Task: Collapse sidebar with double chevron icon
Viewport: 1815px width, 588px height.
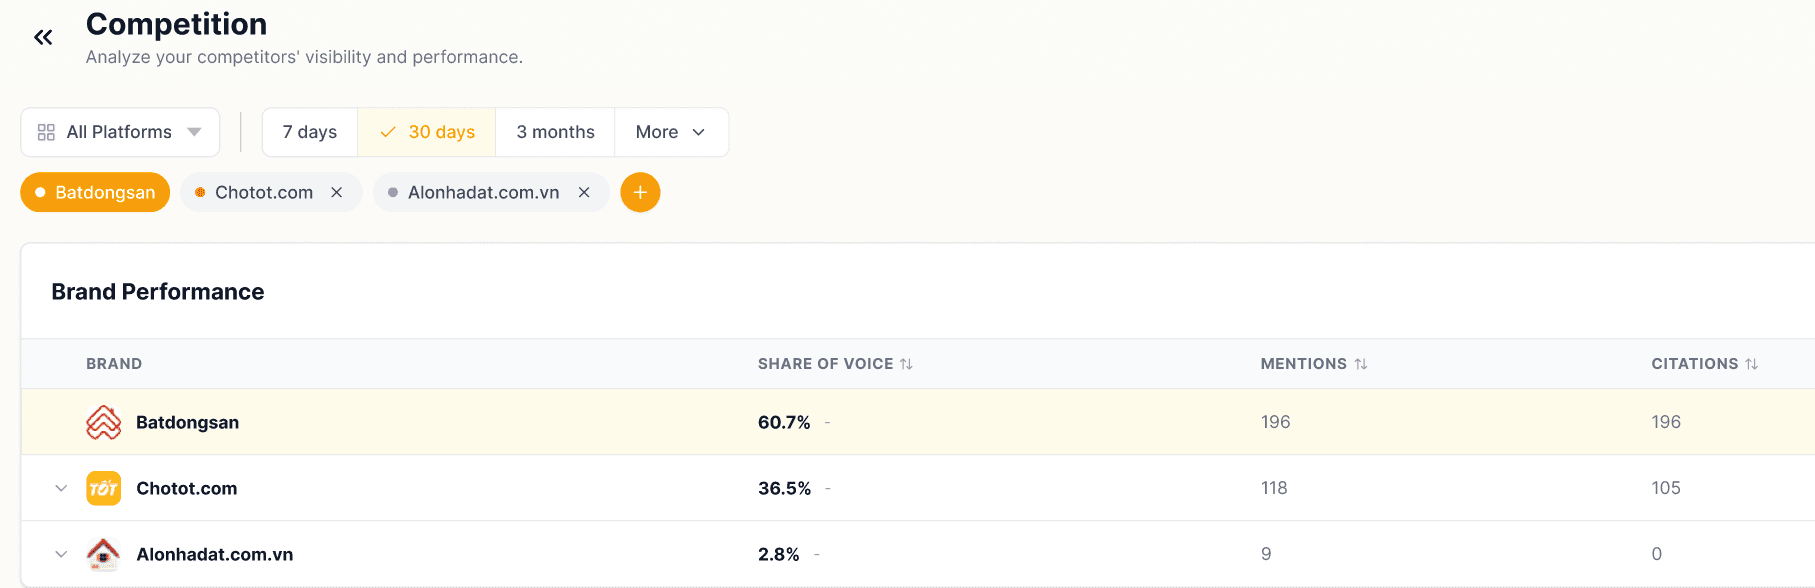Action: tap(43, 38)
